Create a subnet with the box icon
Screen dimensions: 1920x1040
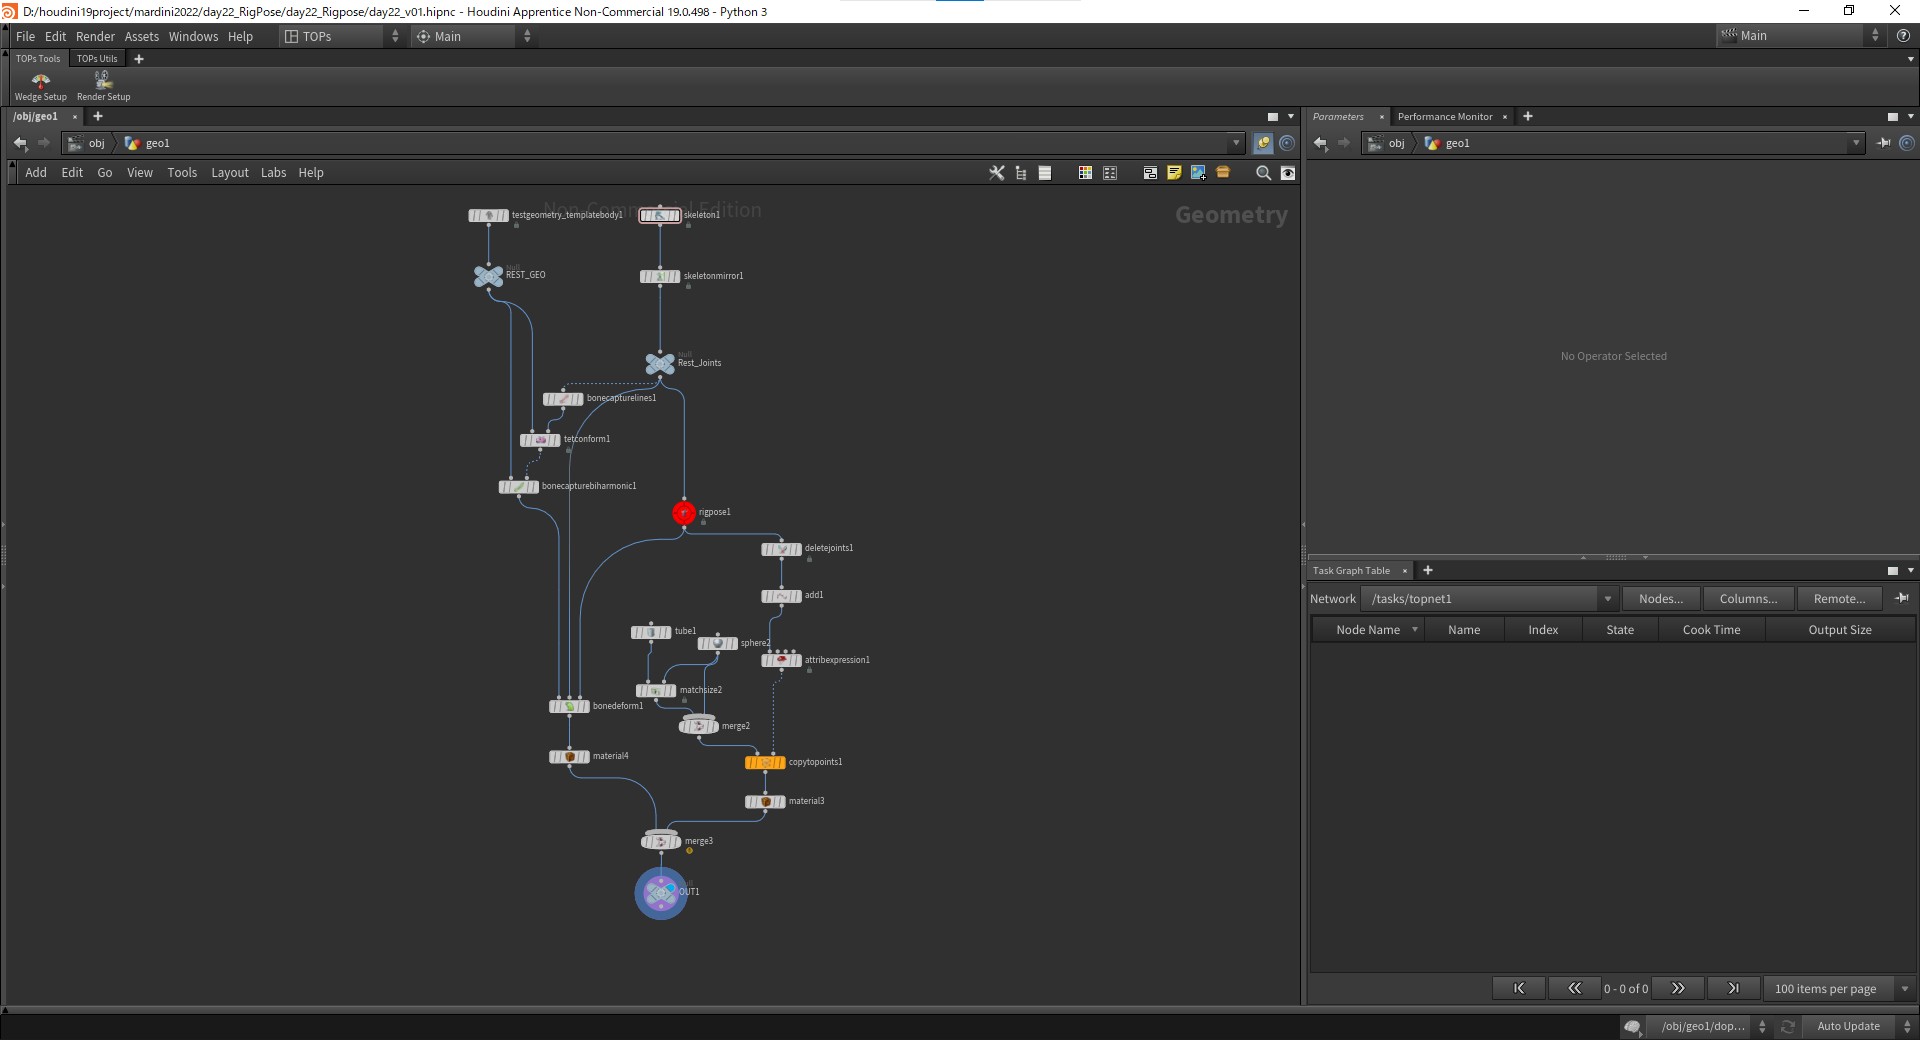pyautogui.click(x=1223, y=173)
